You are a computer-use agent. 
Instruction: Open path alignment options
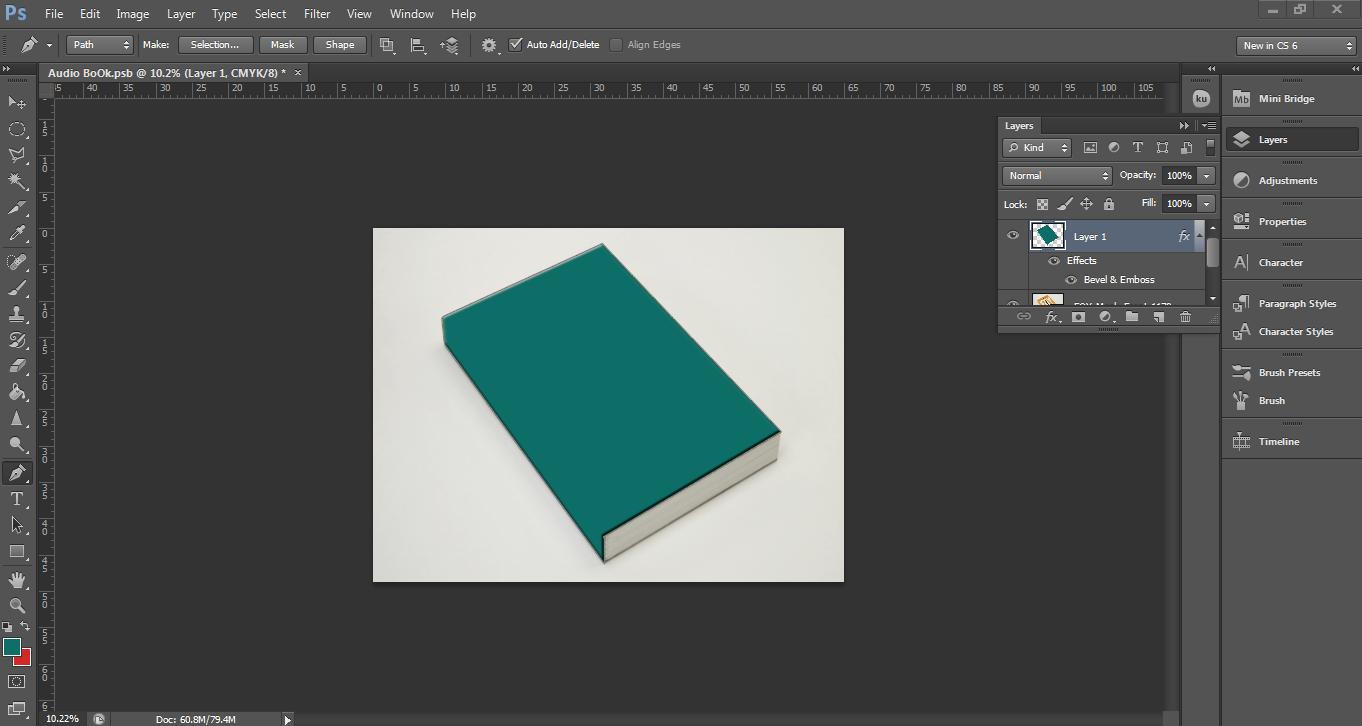(418, 45)
